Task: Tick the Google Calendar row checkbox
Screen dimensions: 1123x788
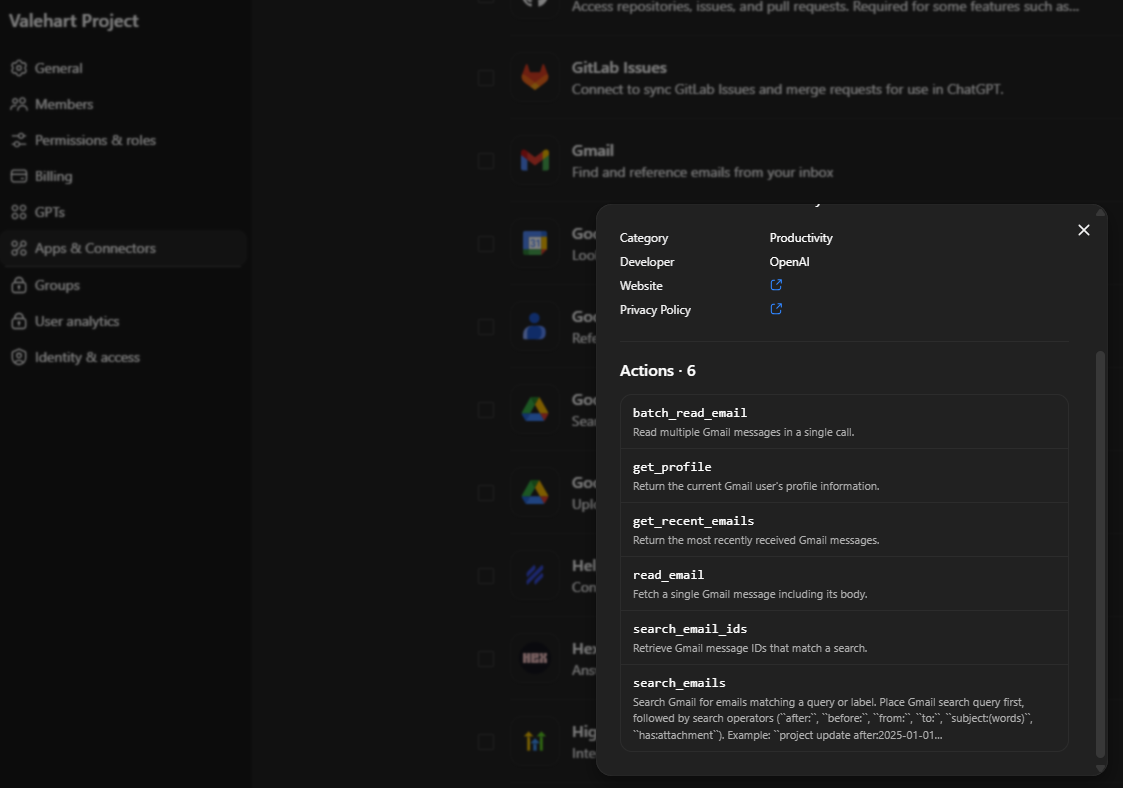Action: point(486,244)
